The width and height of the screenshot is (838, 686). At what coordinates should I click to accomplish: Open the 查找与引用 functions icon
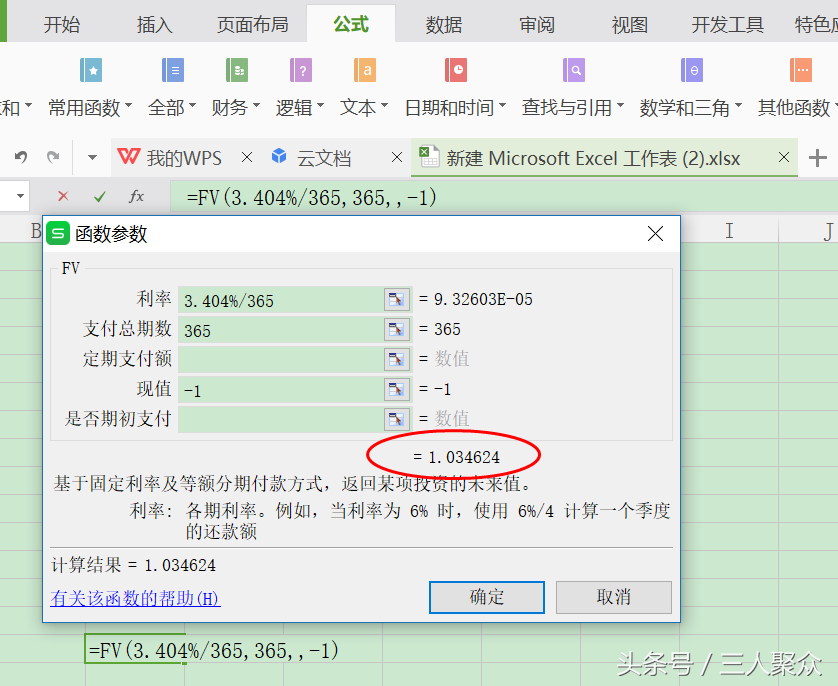click(574, 70)
